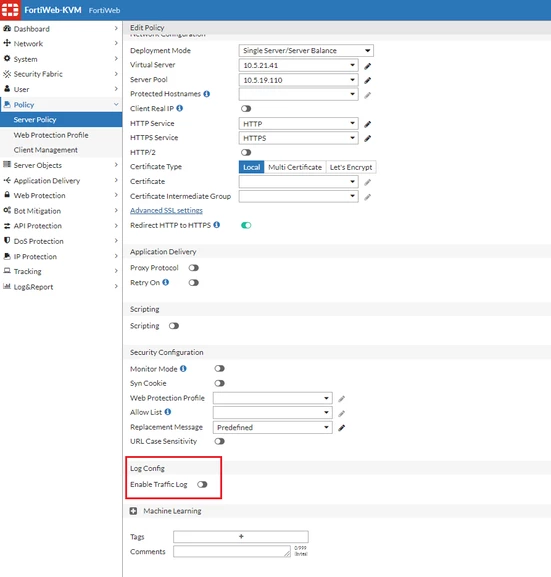This screenshot has height=577, width=551.
Task: Toggle Proxy Protocol switch
Action: (194, 268)
